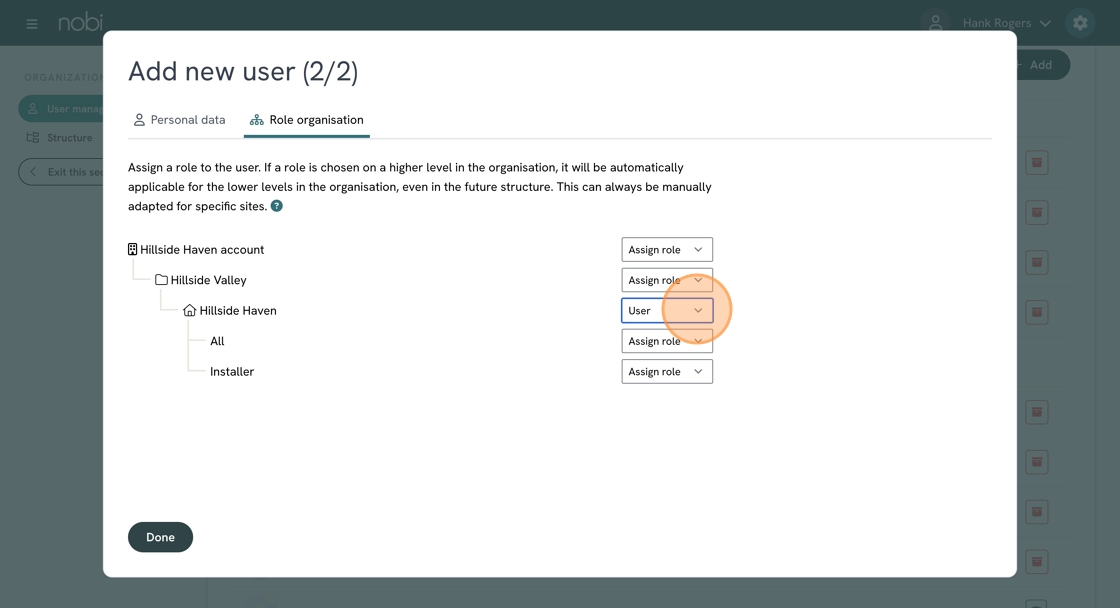The height and width of the screenshot is (608, 1120).
Task: Expand the Hank Rogers account menu
Action: (1006, 23)
